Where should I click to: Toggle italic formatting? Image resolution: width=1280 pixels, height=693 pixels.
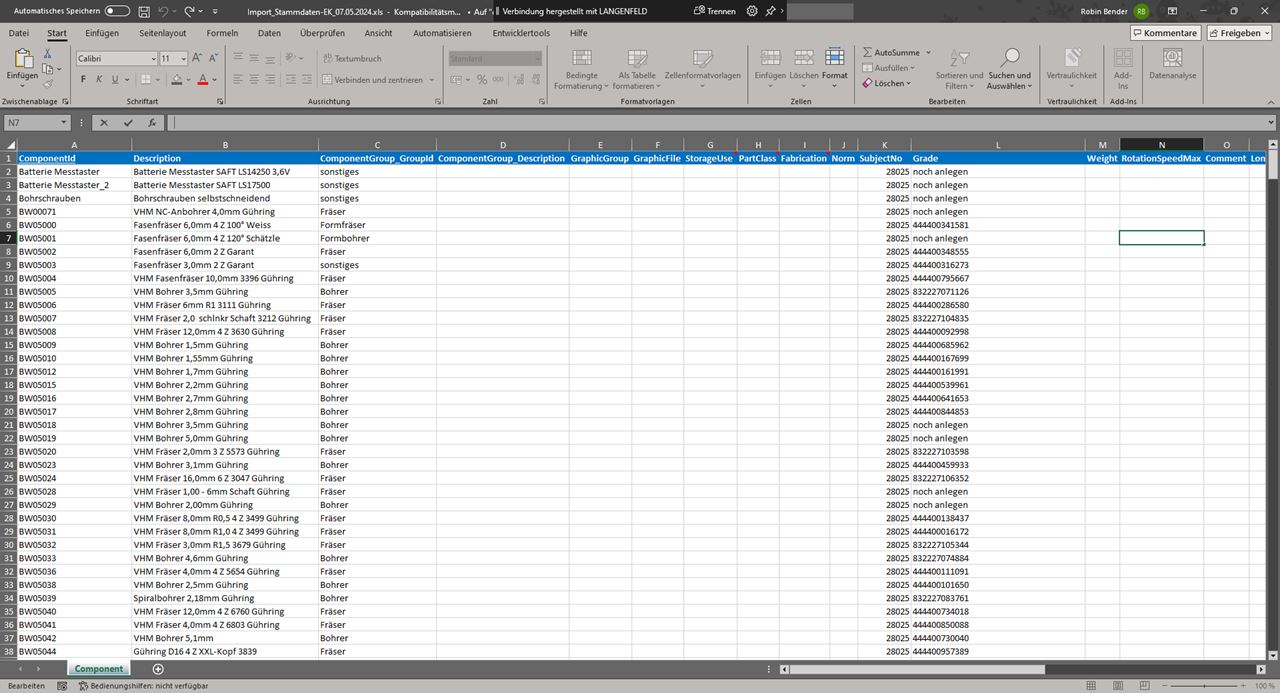point(100,78)
